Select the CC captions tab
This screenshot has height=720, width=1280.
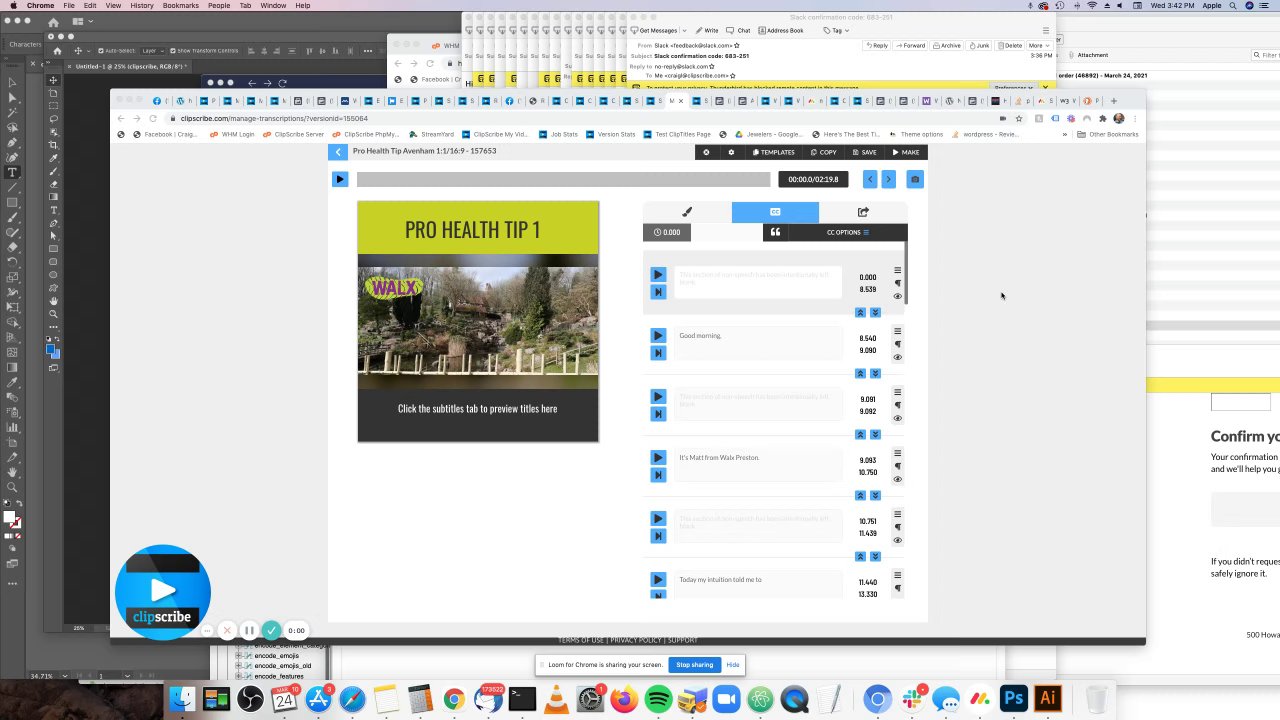(x=775, y=212)
